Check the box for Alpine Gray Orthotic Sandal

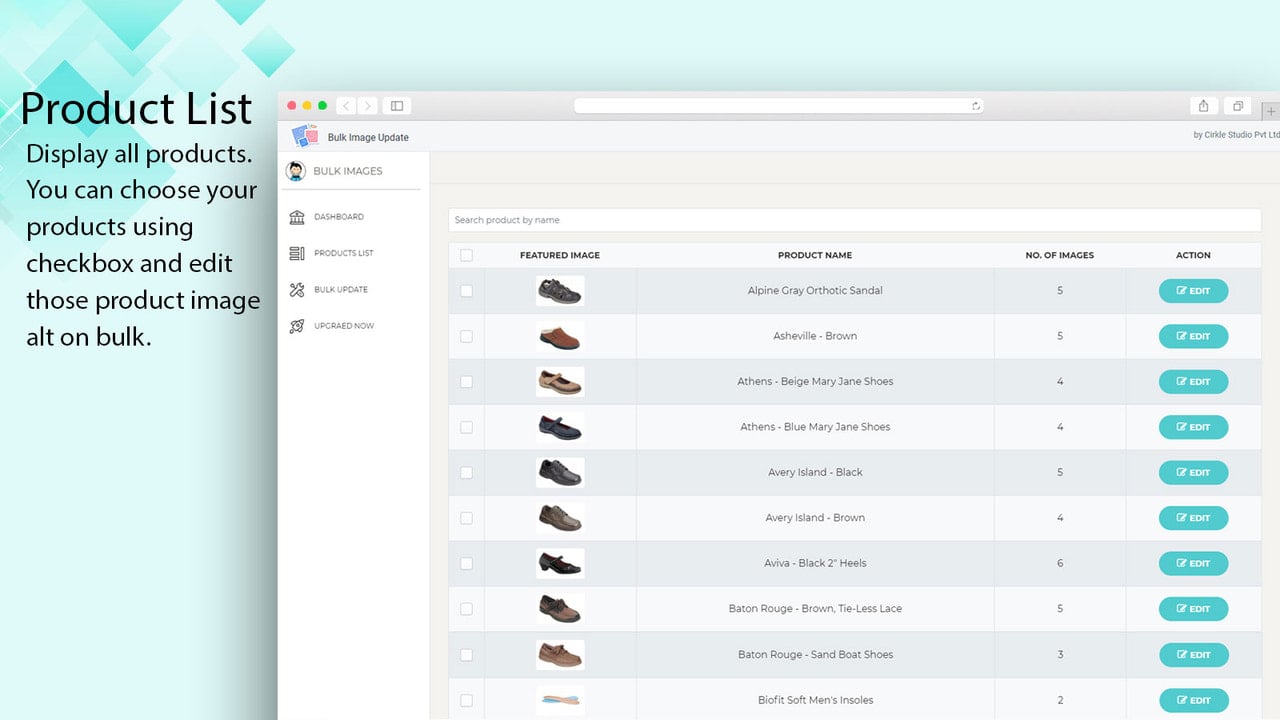[x=466, y=291]
